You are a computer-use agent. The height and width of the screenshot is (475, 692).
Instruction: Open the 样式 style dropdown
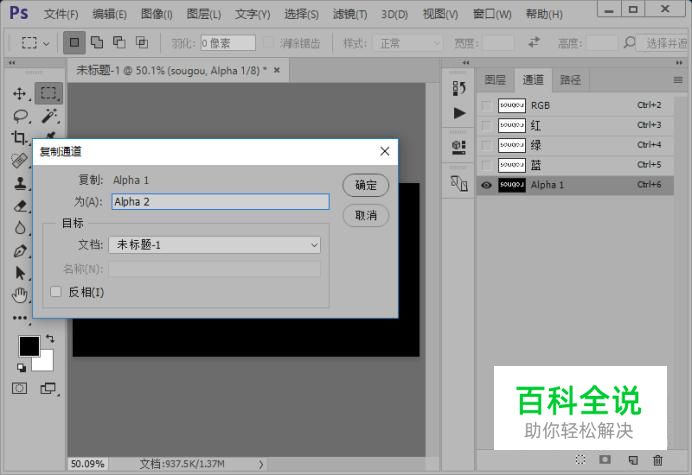click(408, 43)
